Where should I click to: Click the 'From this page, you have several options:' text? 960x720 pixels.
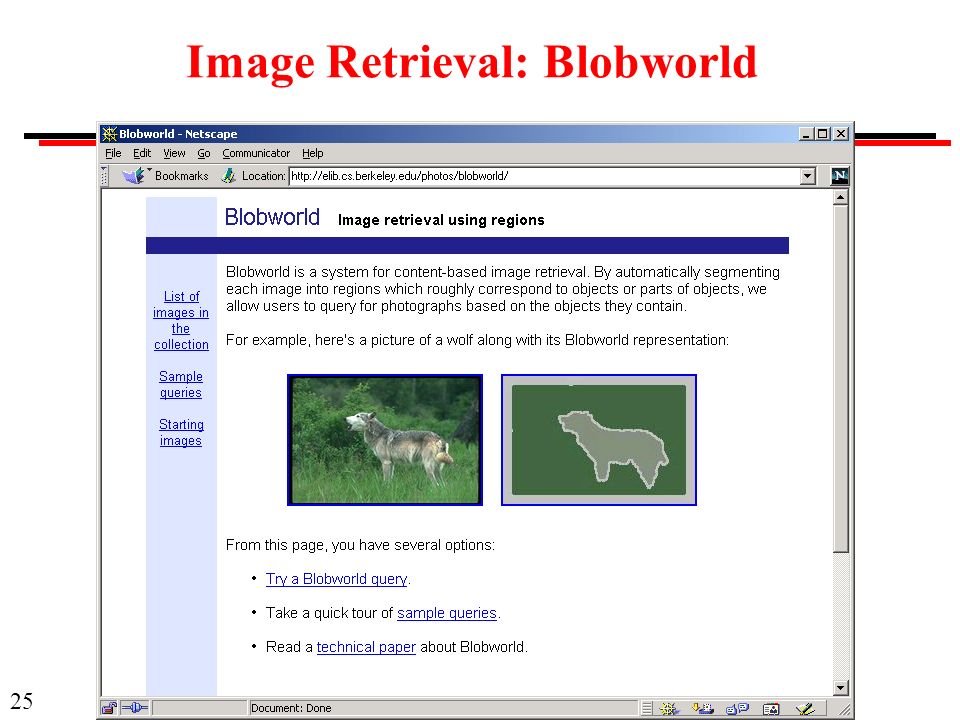tap(360, 545)
